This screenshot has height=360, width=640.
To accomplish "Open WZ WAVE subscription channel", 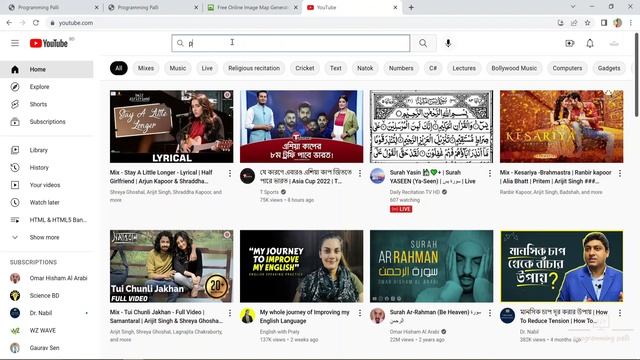I will (x=47, y=331).
